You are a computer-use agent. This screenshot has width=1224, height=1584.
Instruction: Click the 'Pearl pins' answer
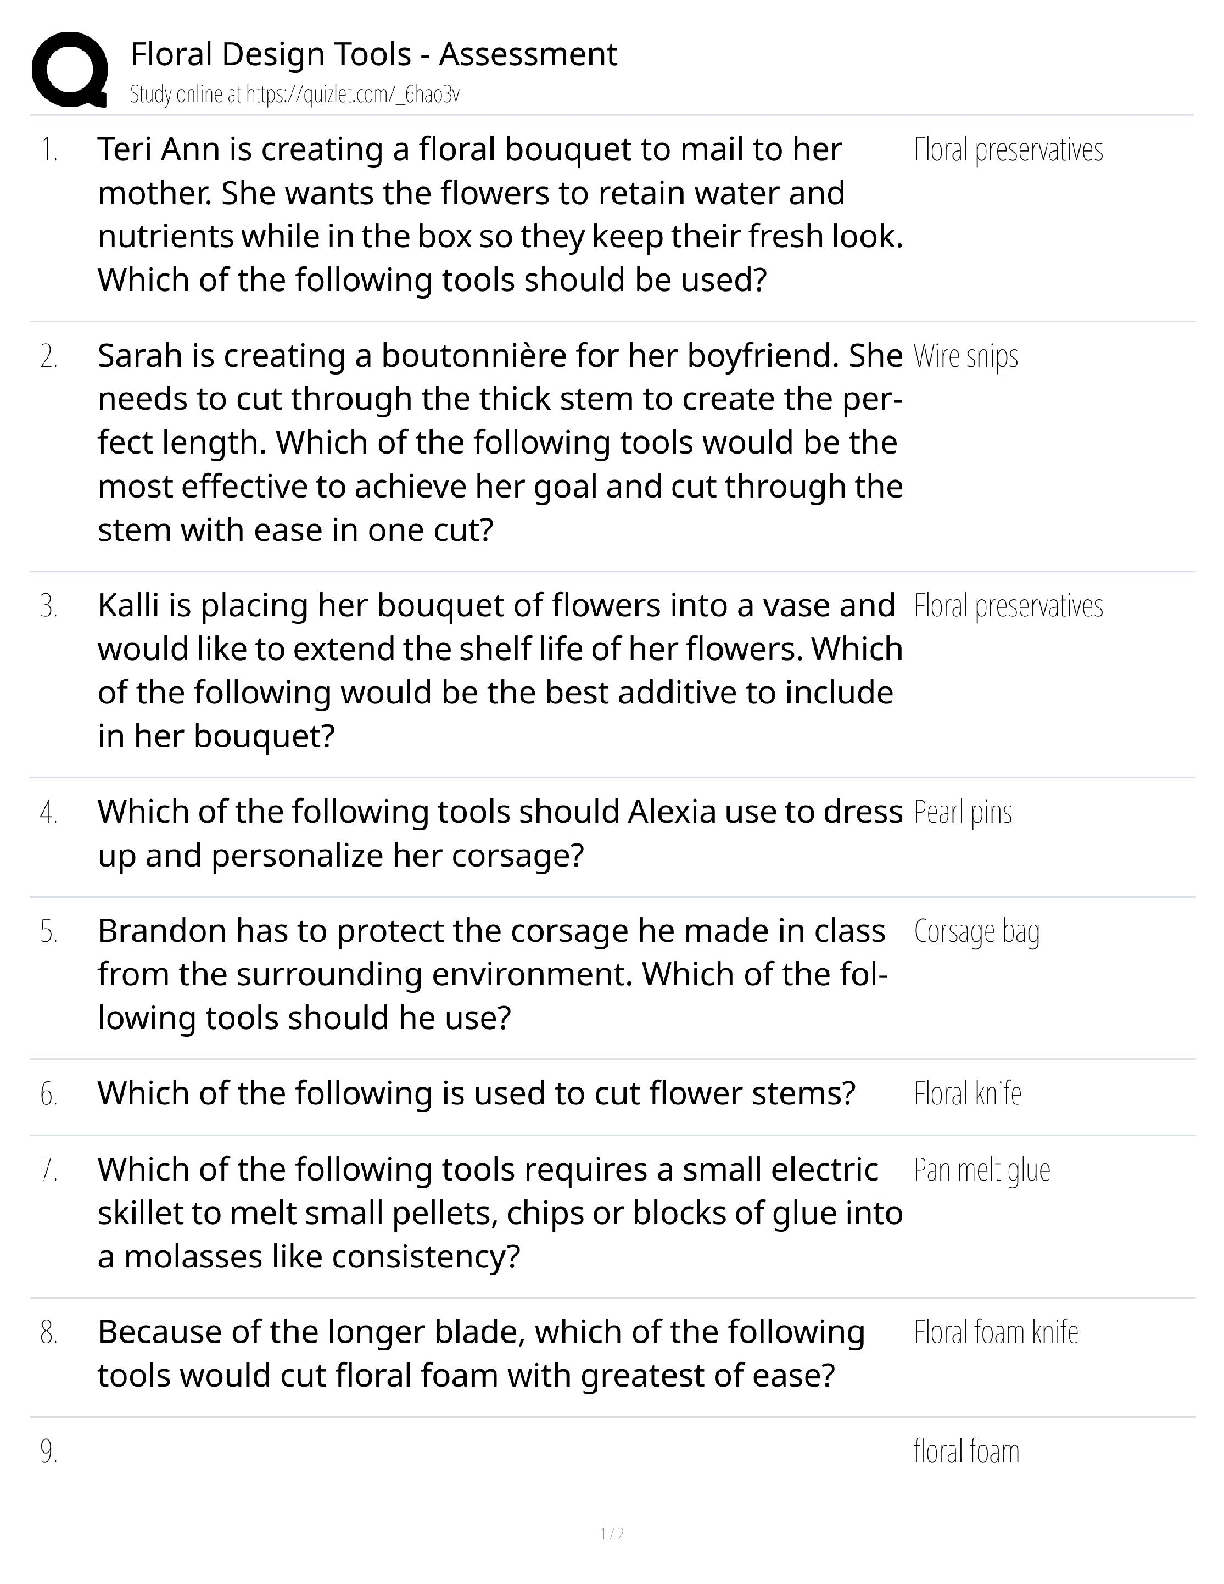[963, 813]
